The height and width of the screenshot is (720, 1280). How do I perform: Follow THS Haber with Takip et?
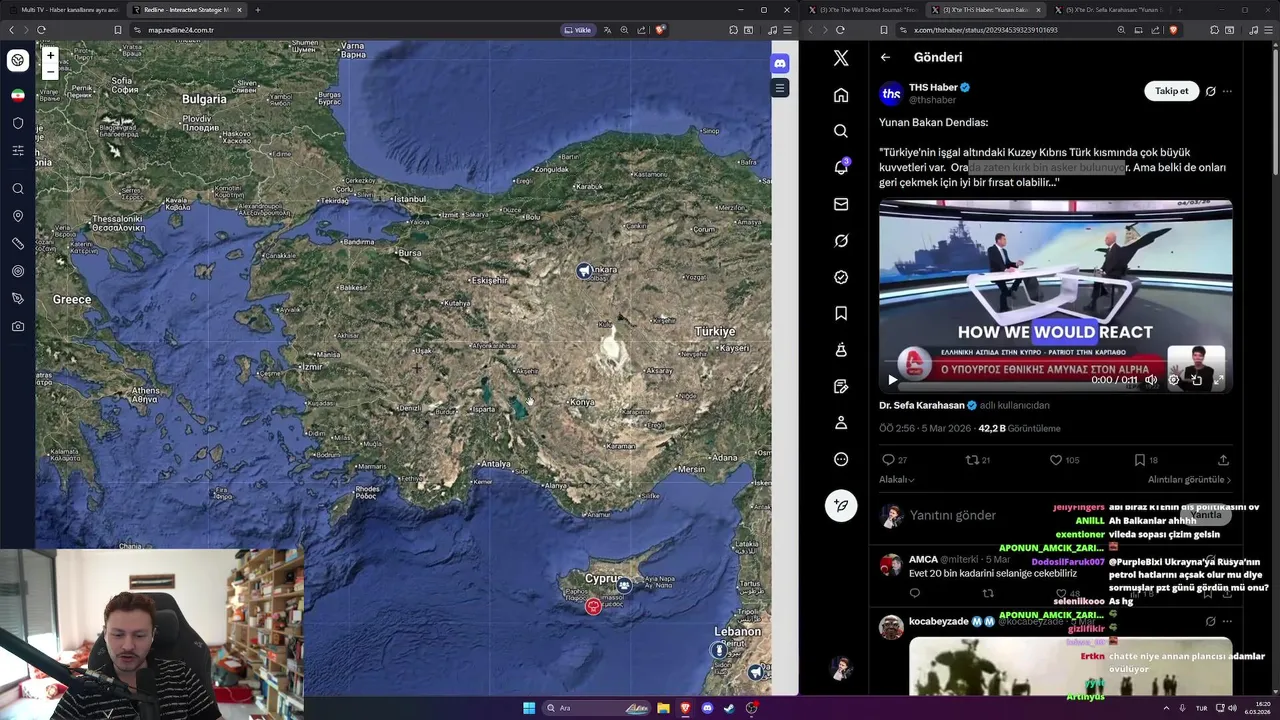pos(1171,91)
